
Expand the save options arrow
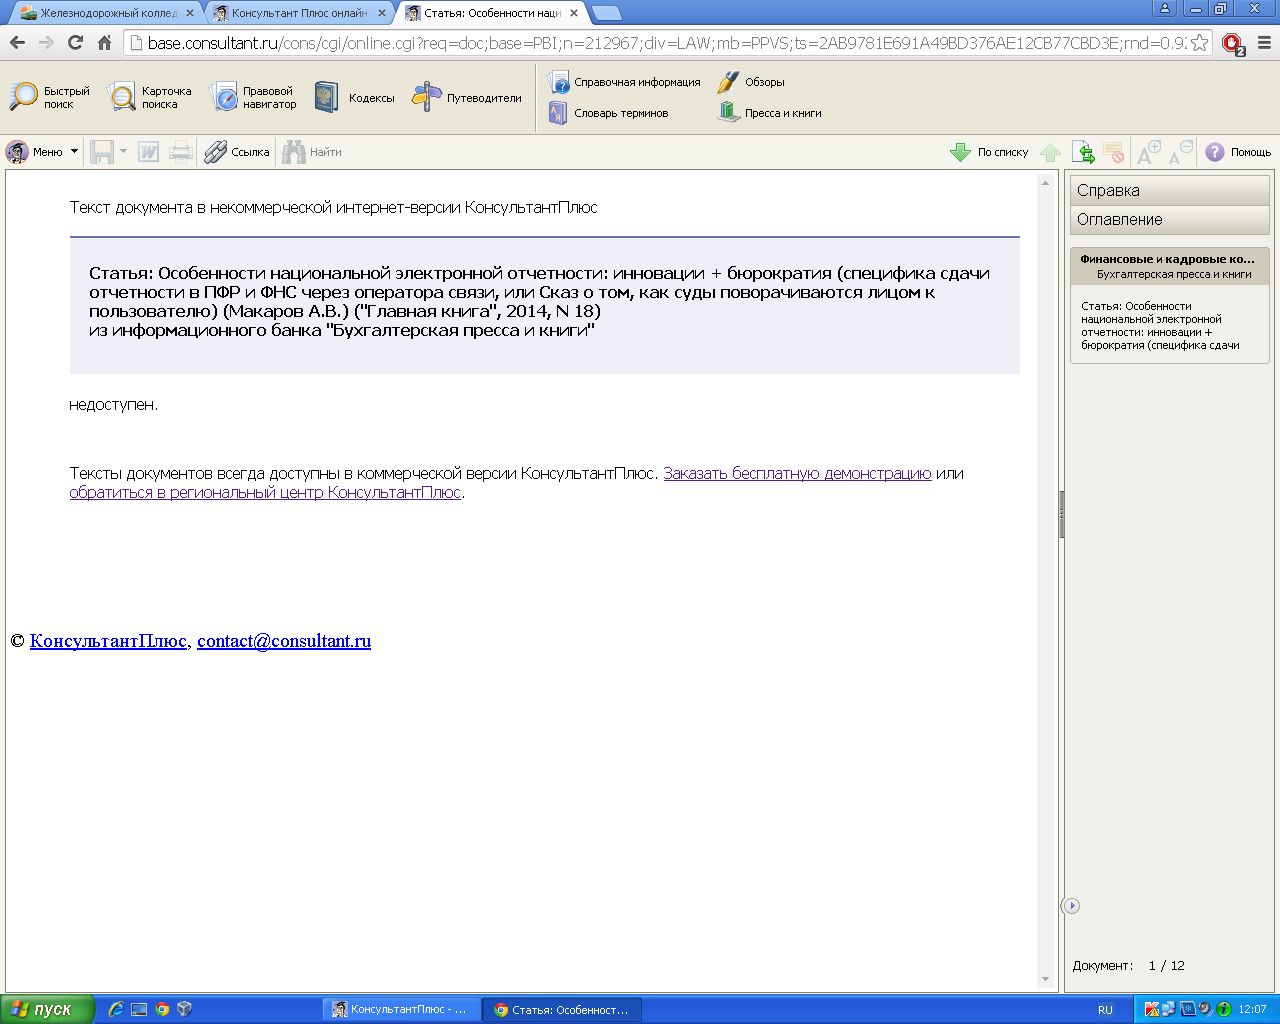(x=124, y=152)
